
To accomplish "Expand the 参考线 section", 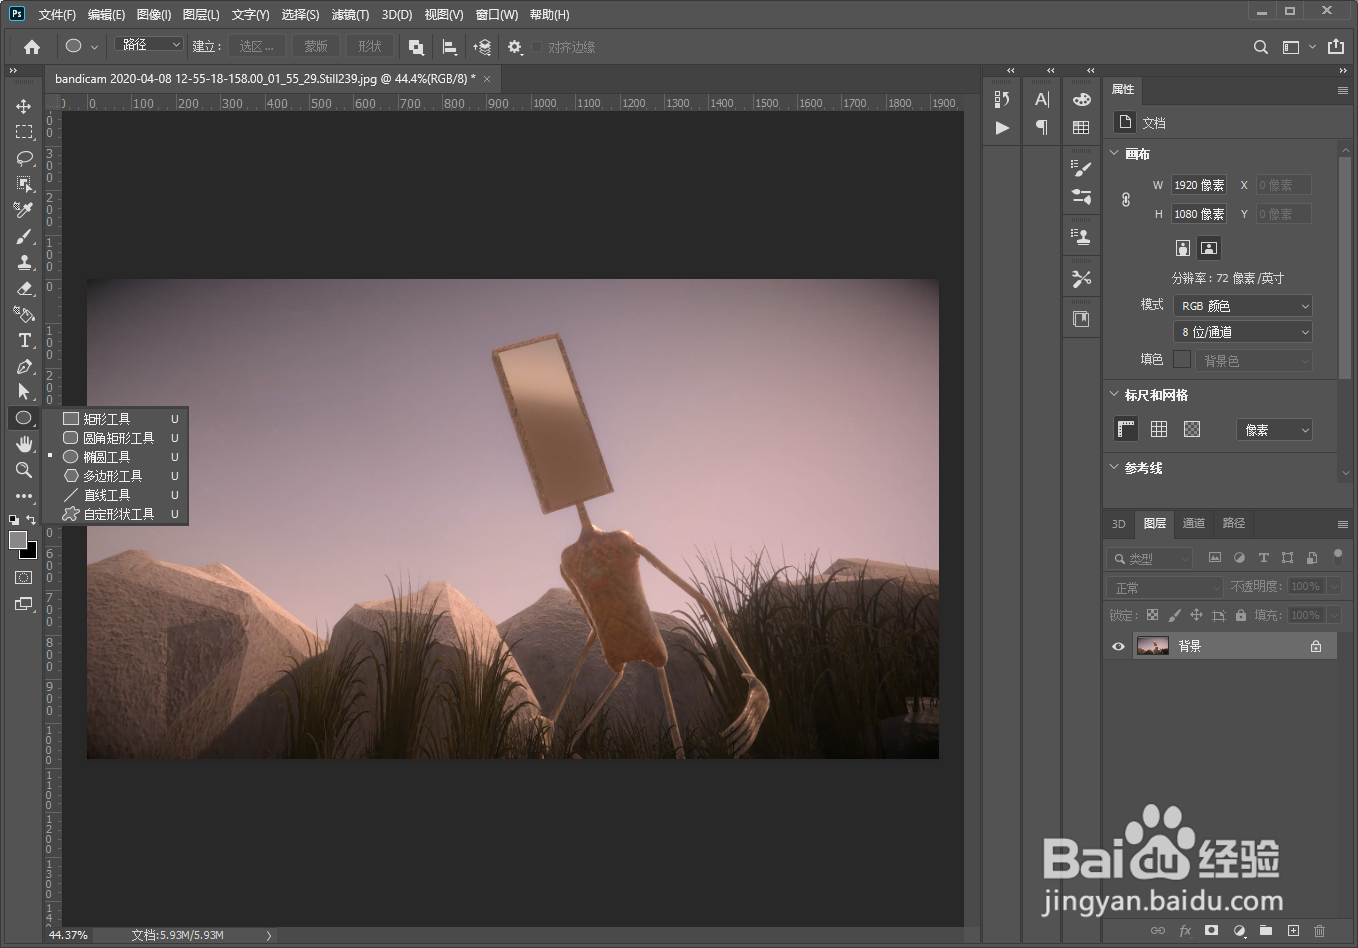I will click(x=1115, y=467).
